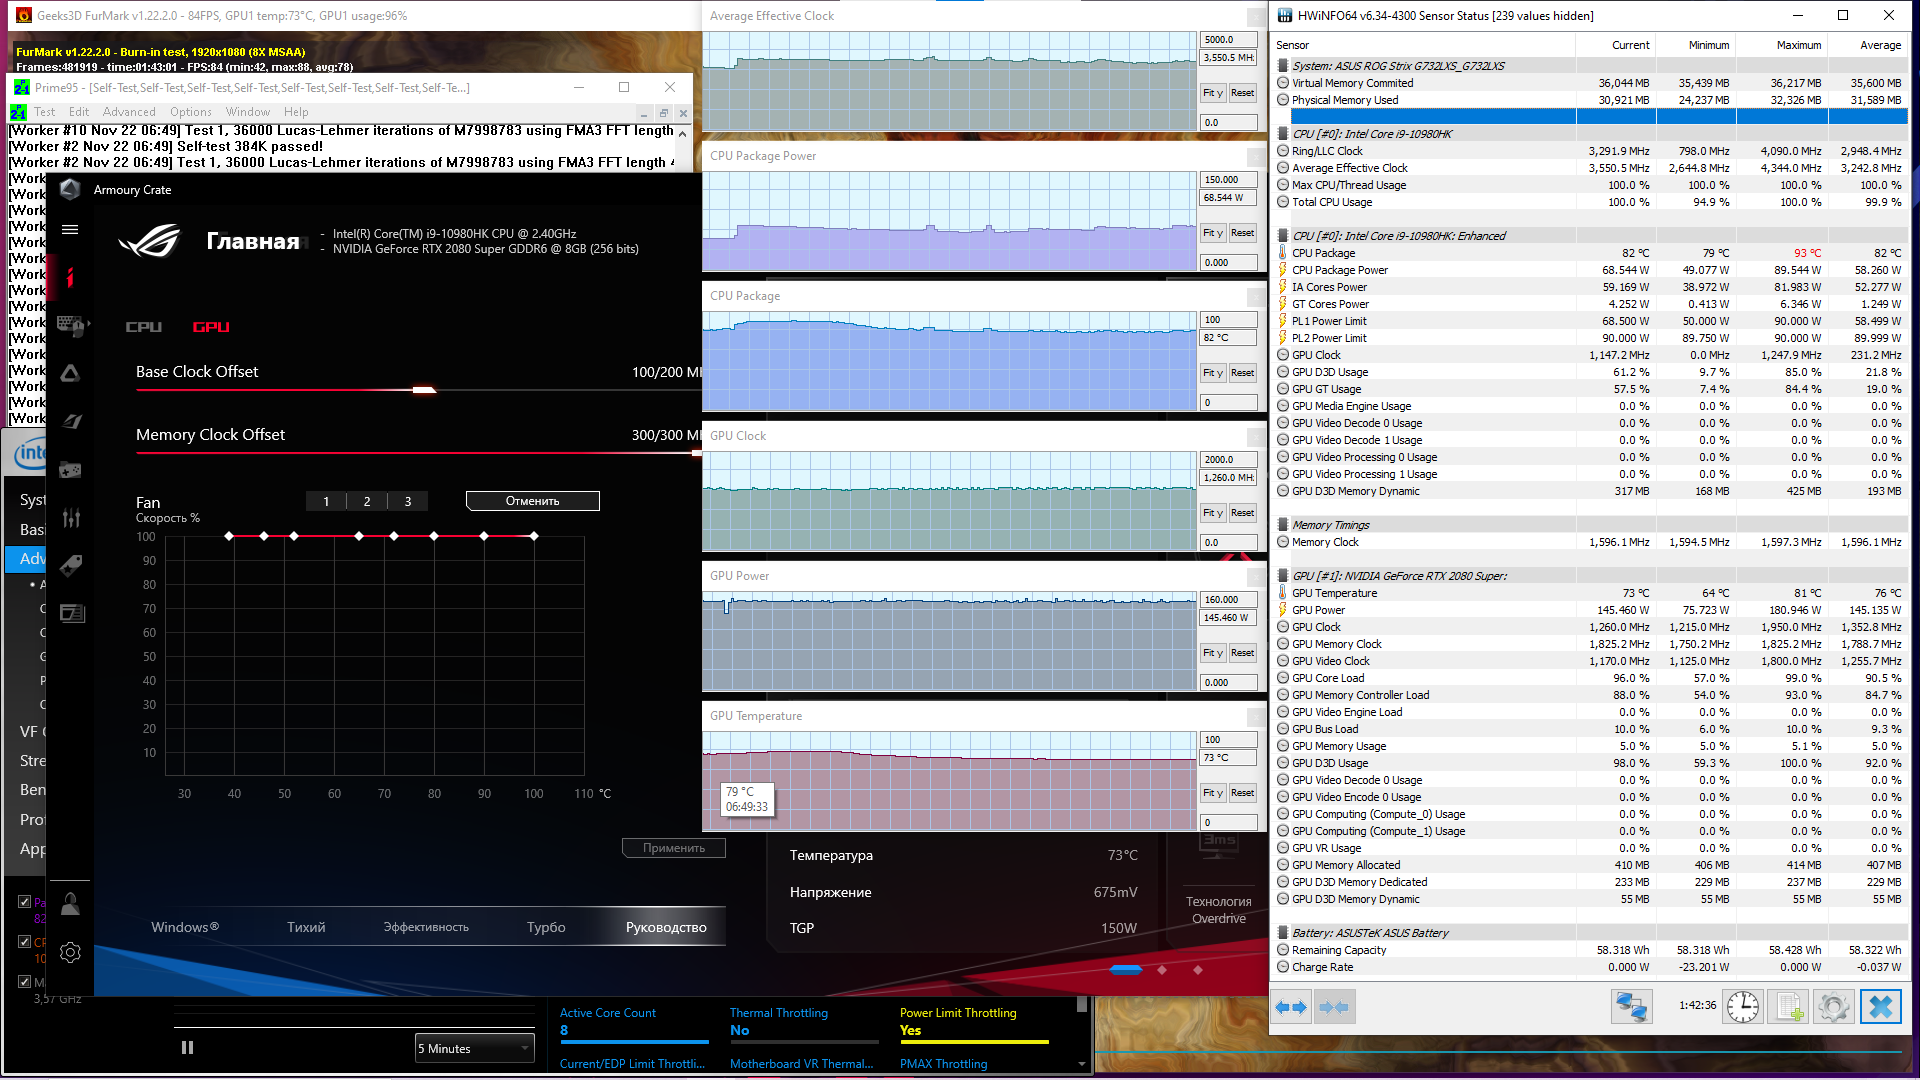1920x1080 pixels.
Task: Click the Prime95 app icon in title bar
Action: click(x=21, y=88)
